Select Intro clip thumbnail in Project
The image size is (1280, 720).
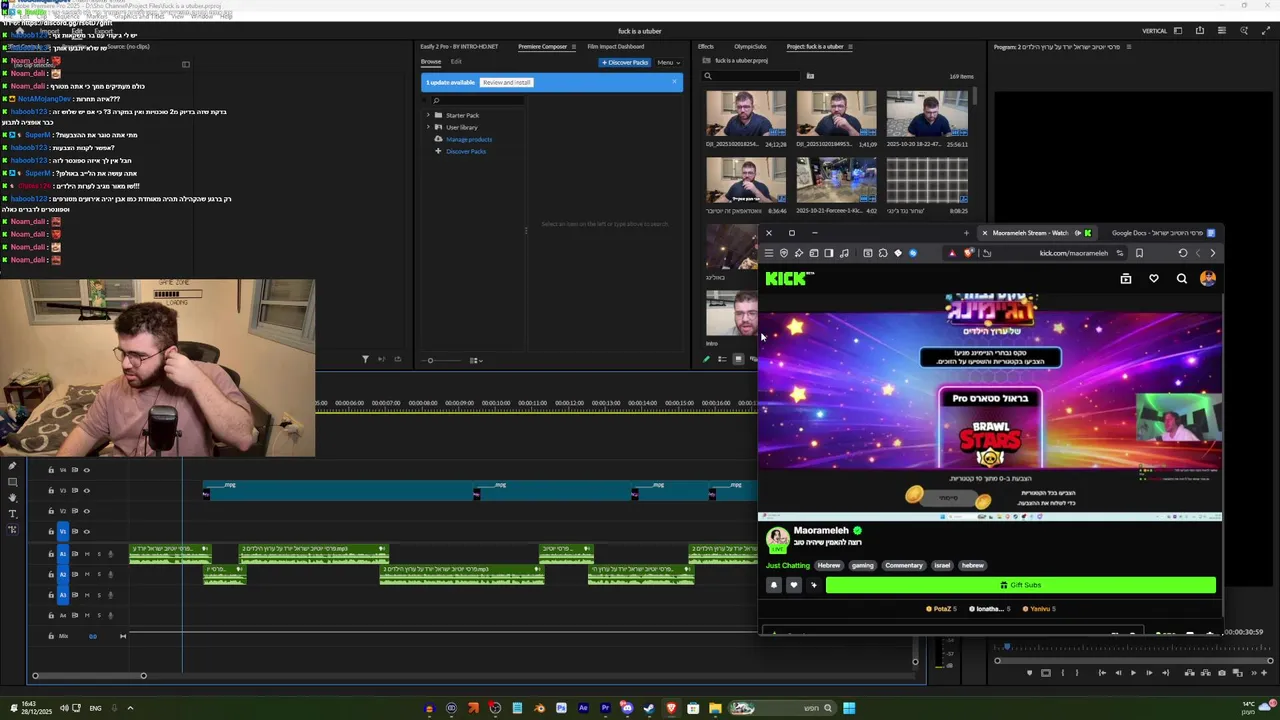[731, 314]
